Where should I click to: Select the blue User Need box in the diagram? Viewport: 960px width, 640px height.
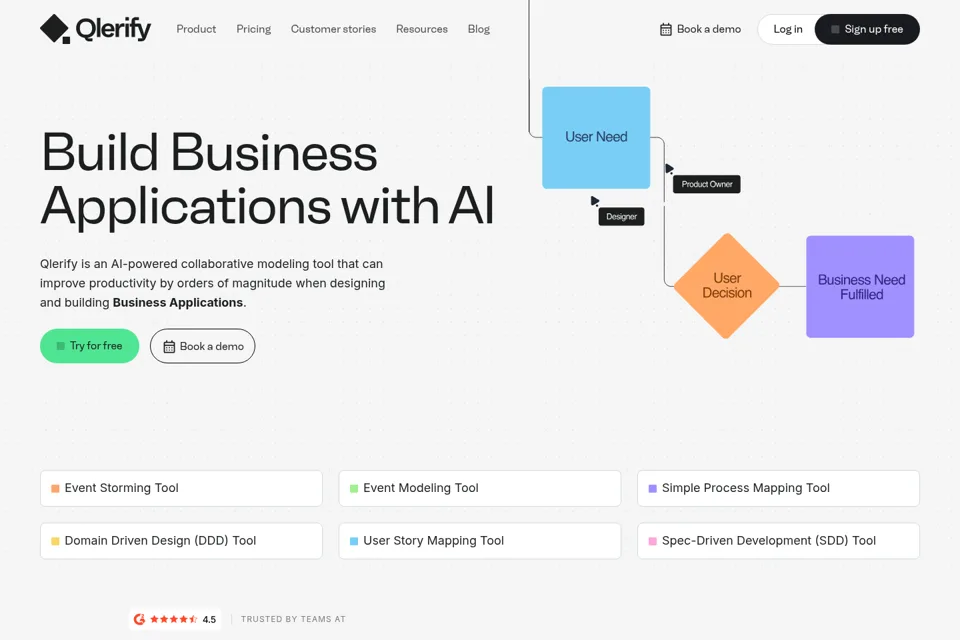(x=596, y=138)
